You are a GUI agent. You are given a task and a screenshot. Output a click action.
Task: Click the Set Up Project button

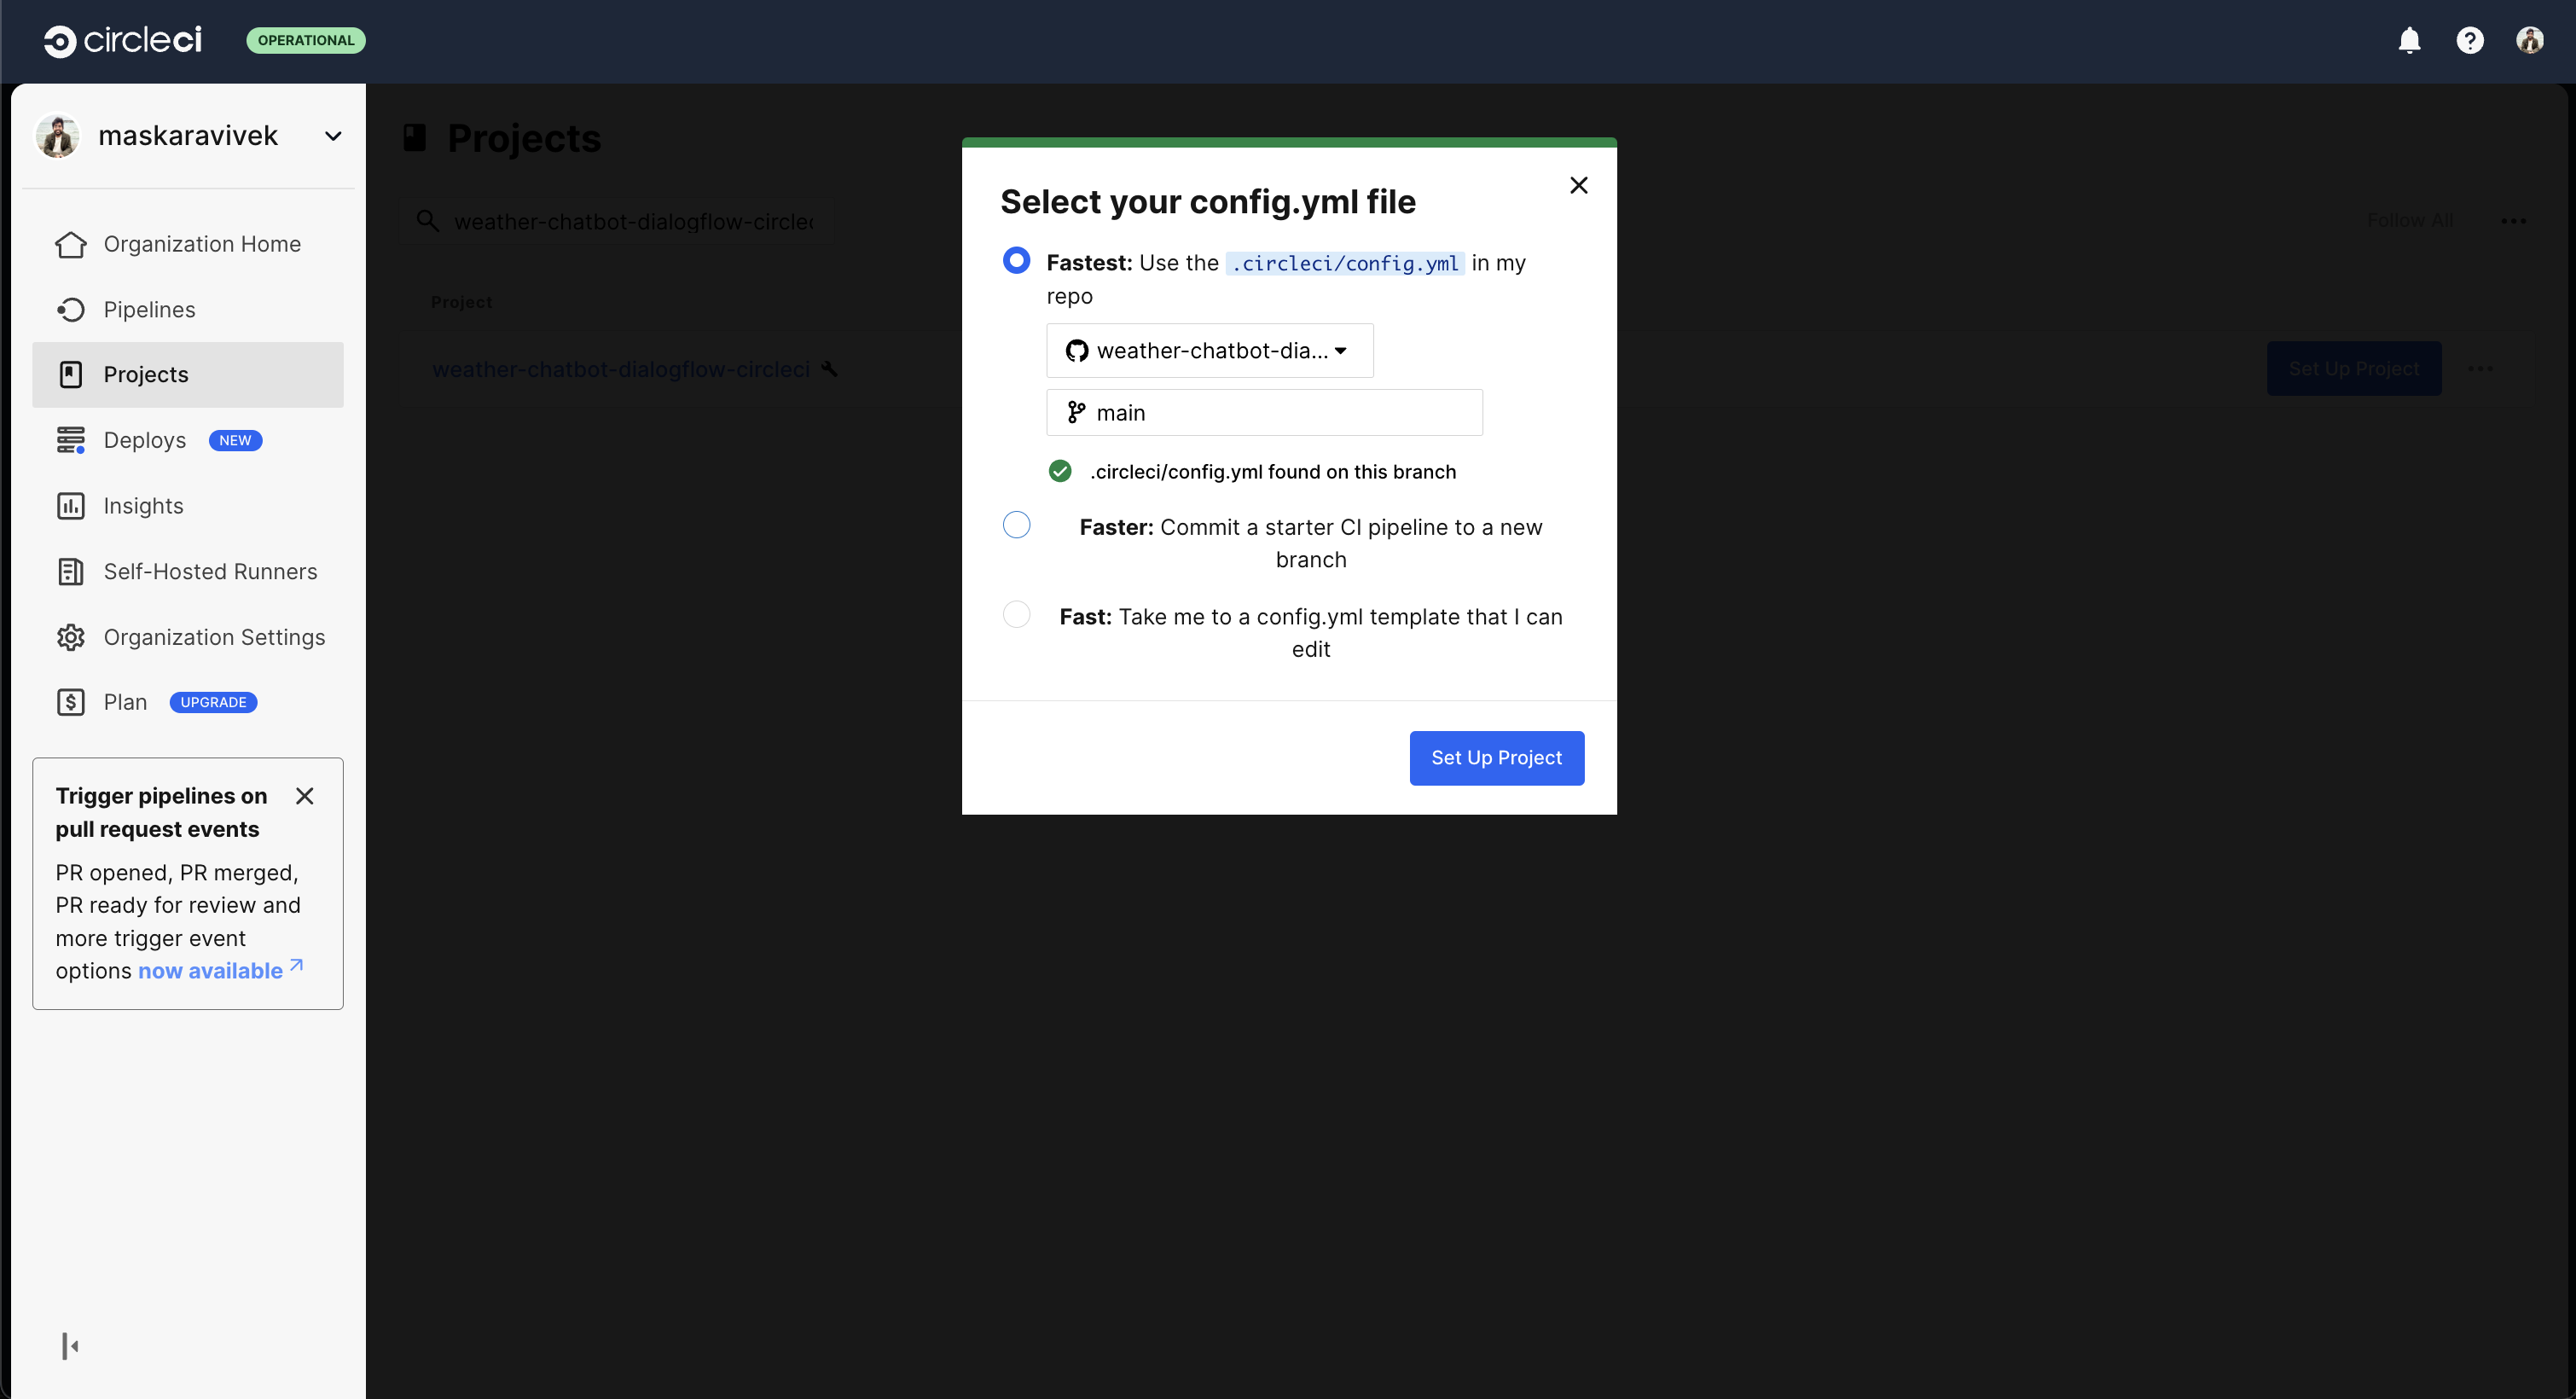(1496, 758)
